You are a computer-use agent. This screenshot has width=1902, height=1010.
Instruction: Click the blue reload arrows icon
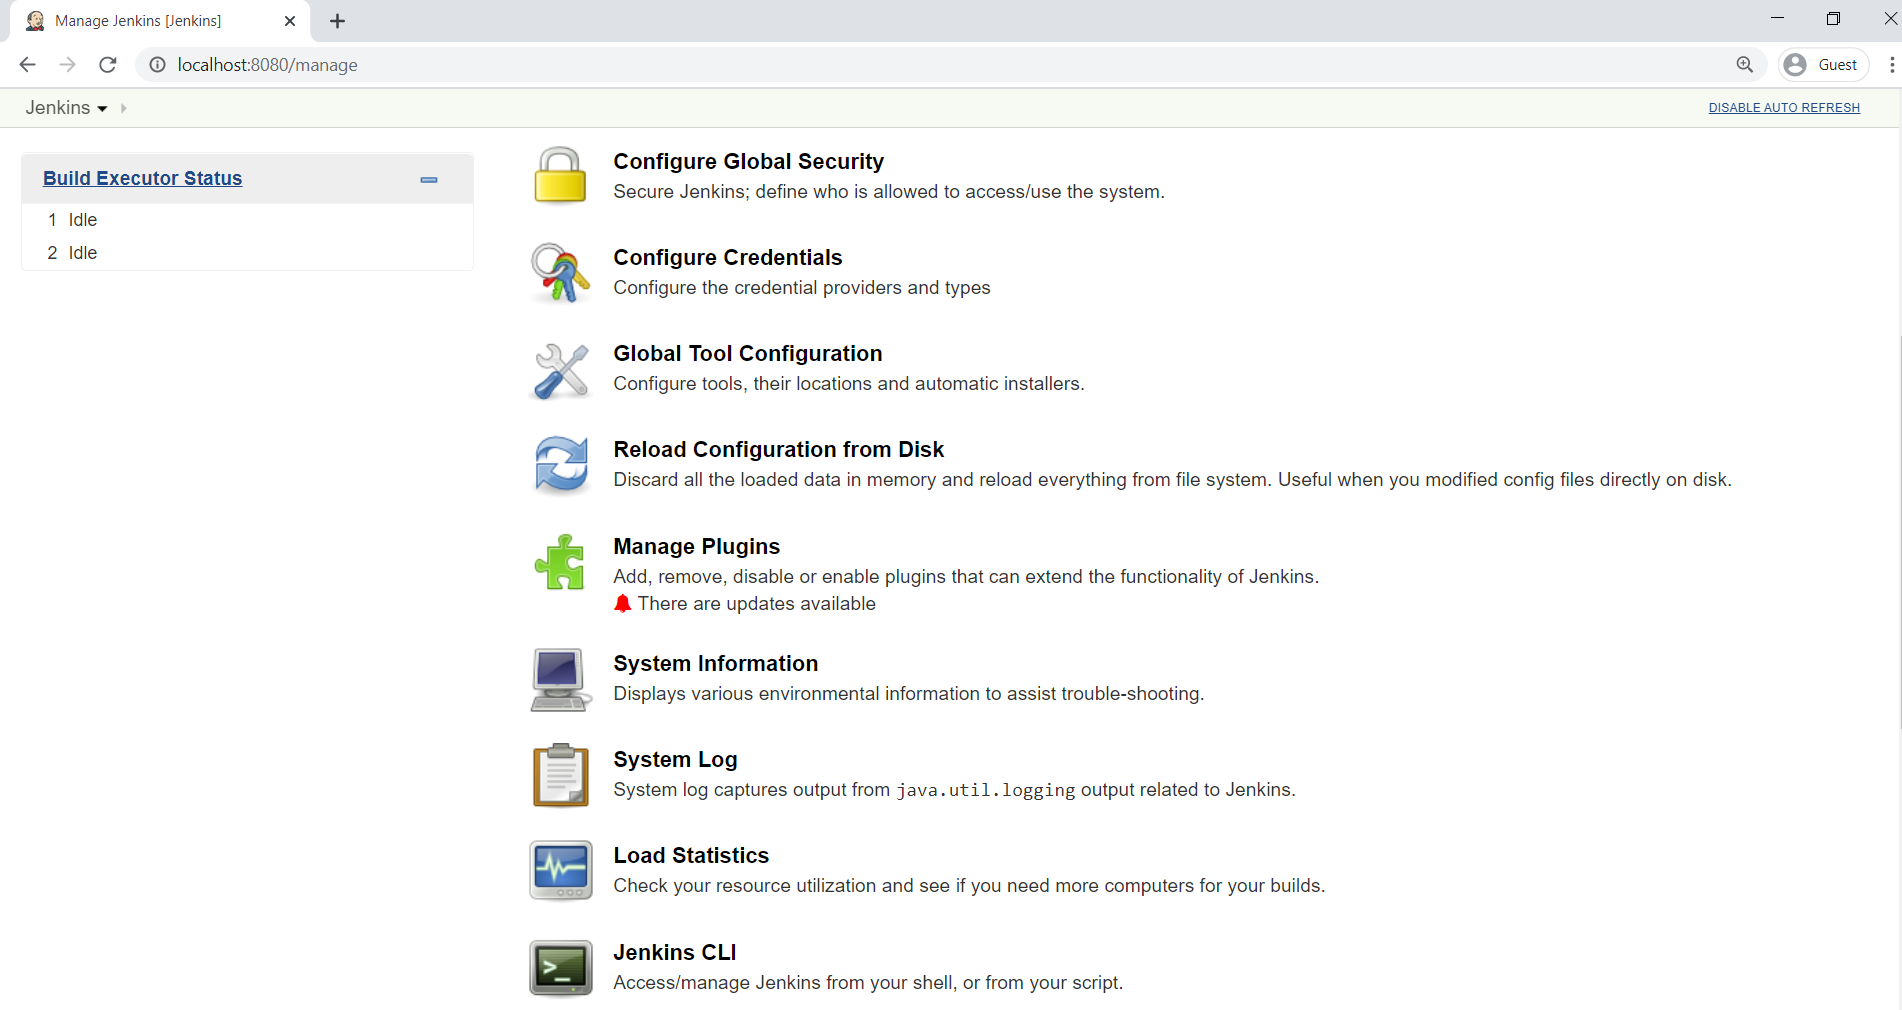[x=561, y=465]
